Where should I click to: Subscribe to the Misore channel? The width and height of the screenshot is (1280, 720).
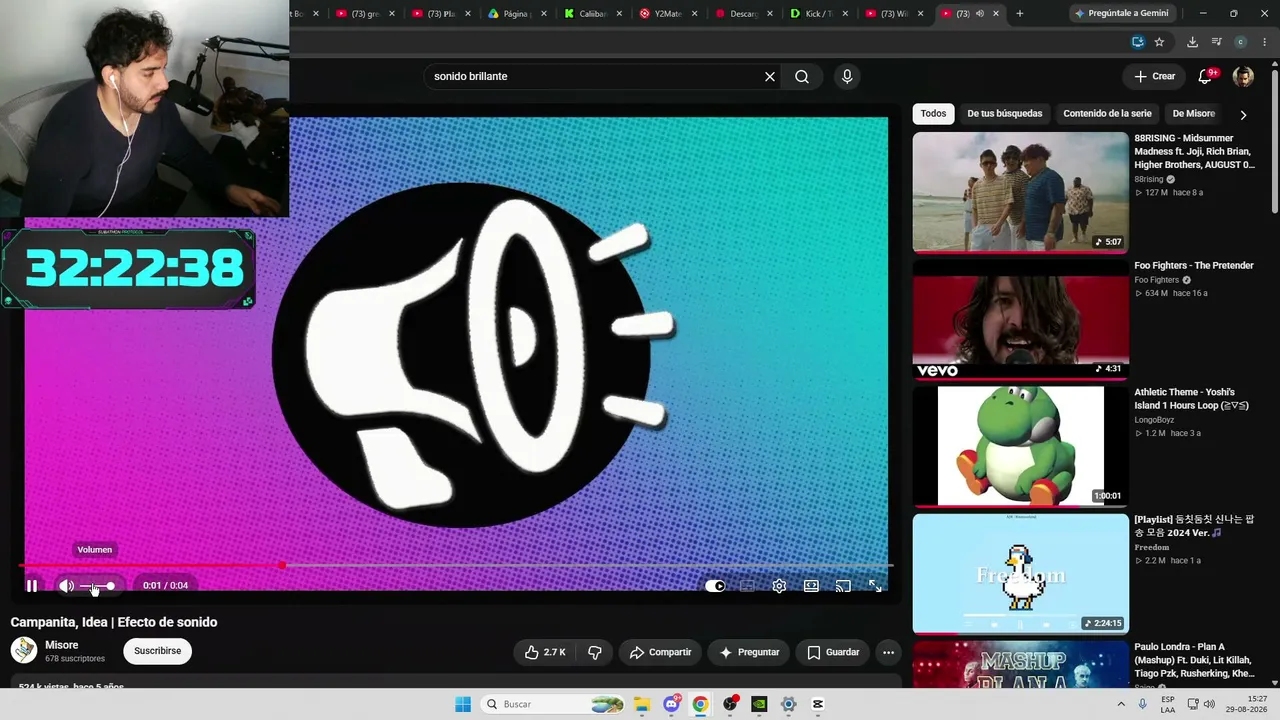[157, 651]
